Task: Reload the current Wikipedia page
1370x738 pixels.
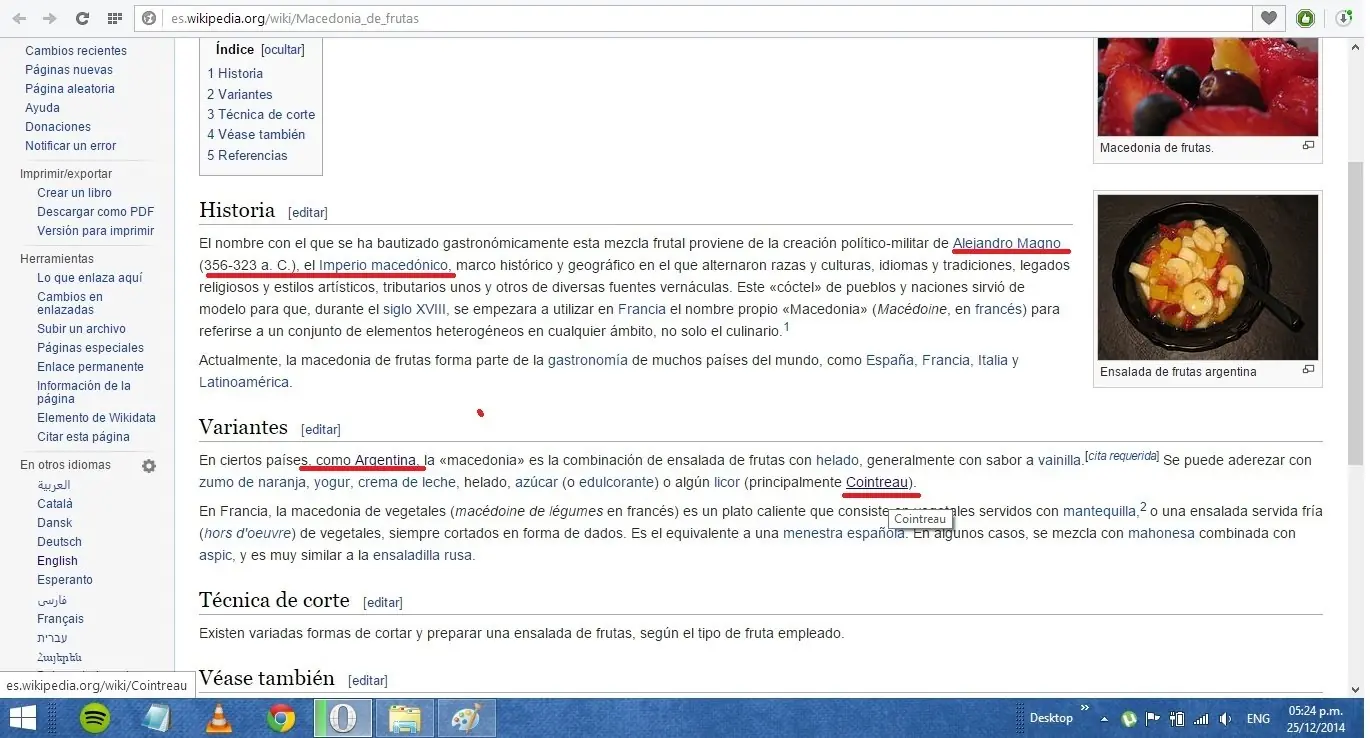Action: [83, 17]
